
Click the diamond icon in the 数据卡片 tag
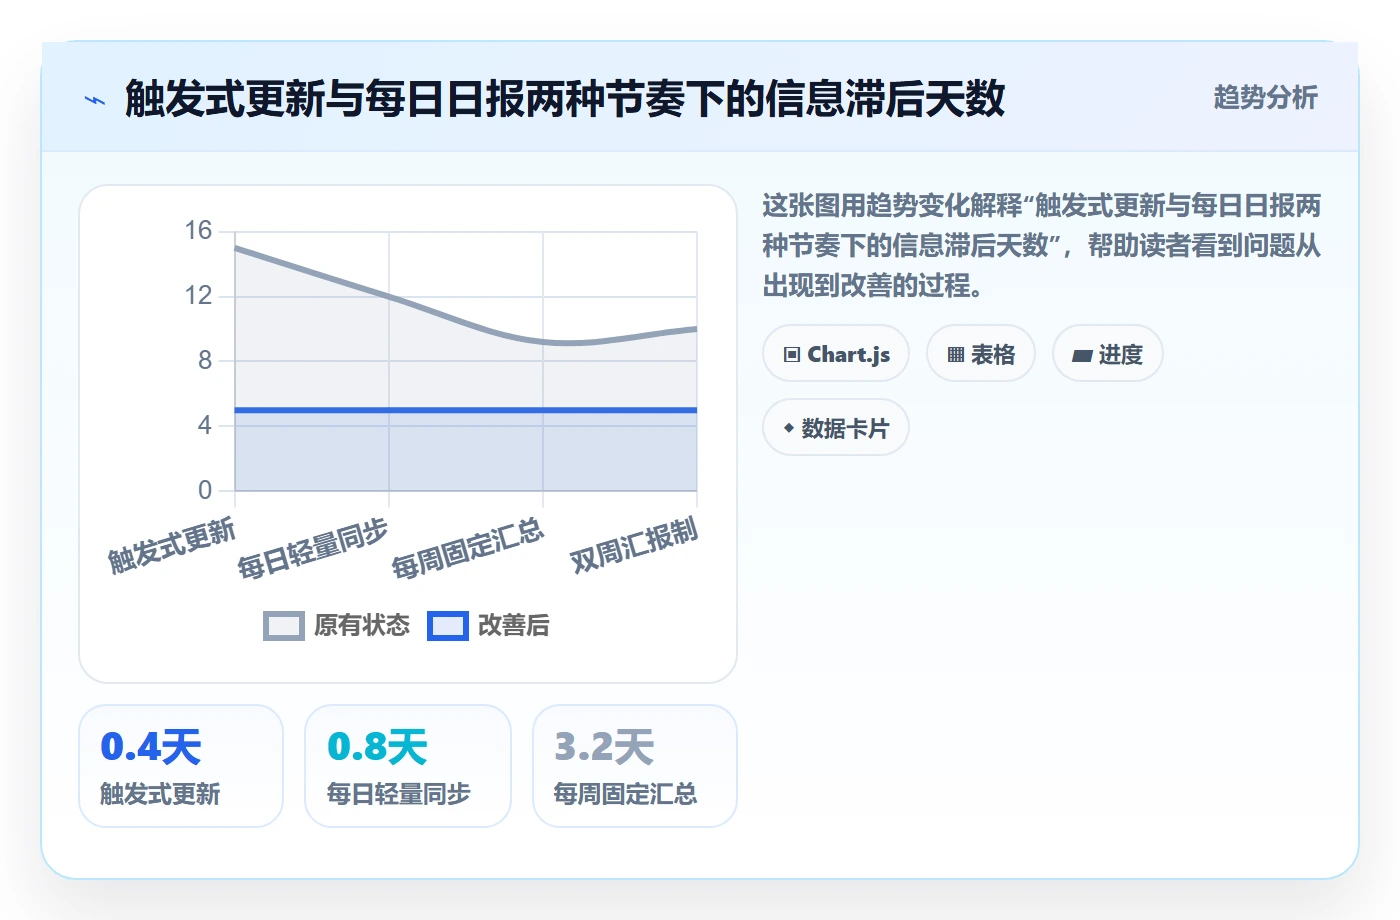789,428
